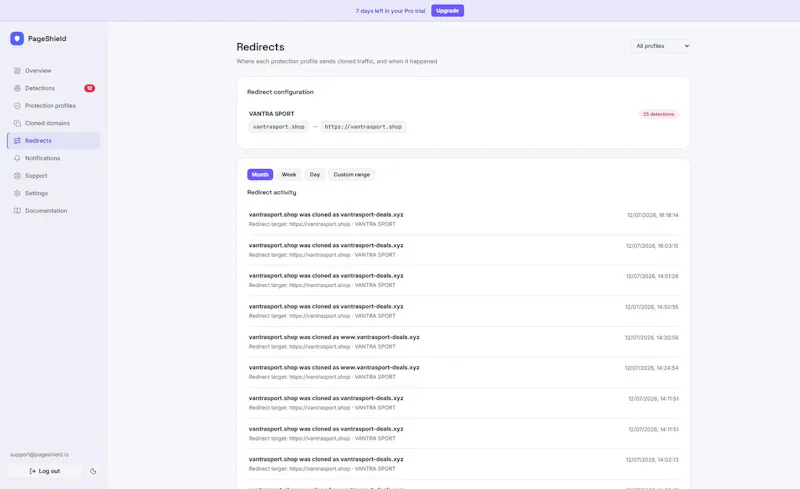Open Notifications page
This screenshot has width=800, height=489.
click(x=54, y=158)
